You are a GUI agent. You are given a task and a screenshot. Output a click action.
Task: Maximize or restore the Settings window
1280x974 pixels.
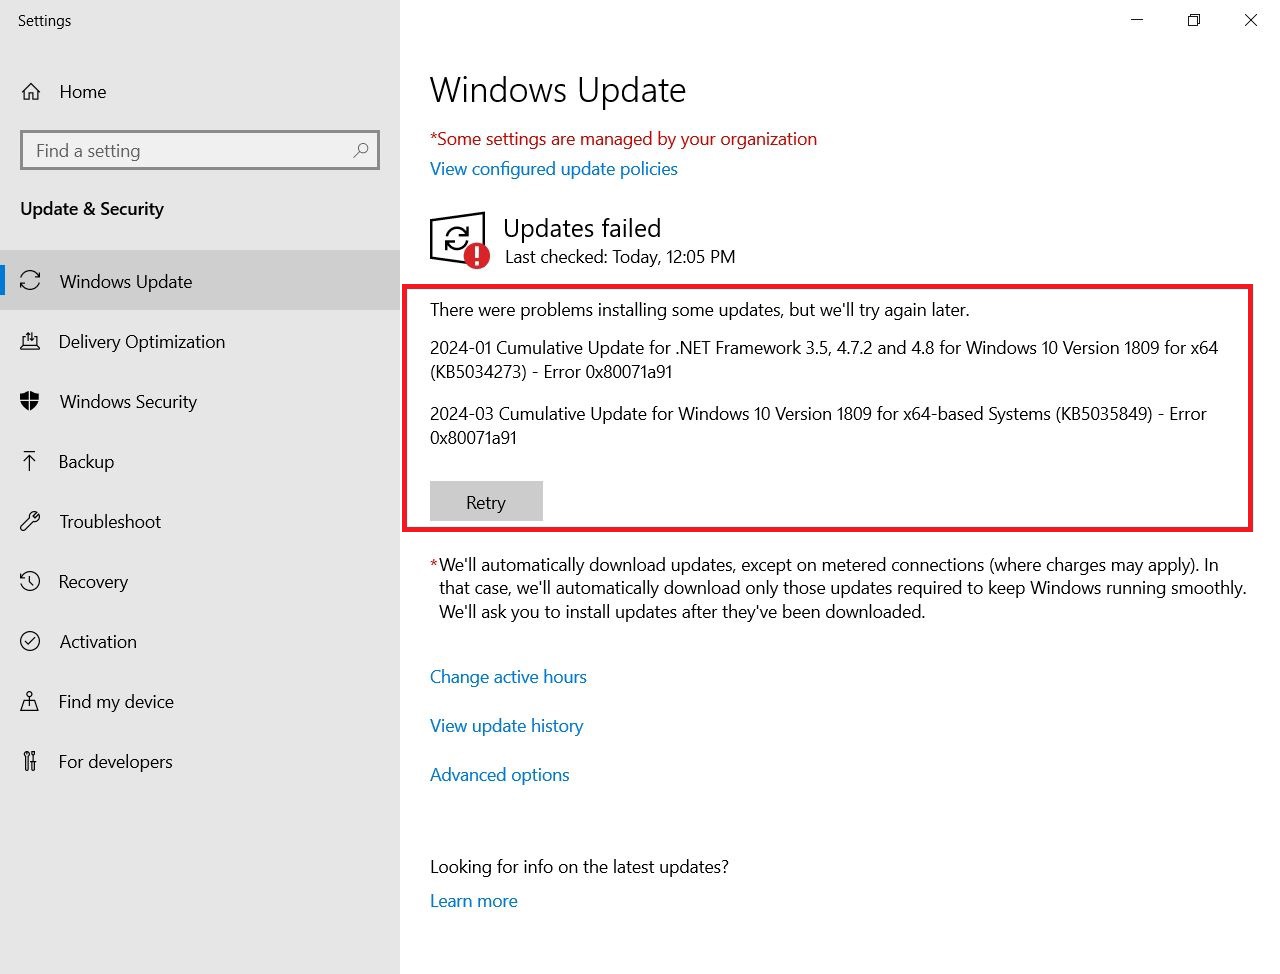1193,20
